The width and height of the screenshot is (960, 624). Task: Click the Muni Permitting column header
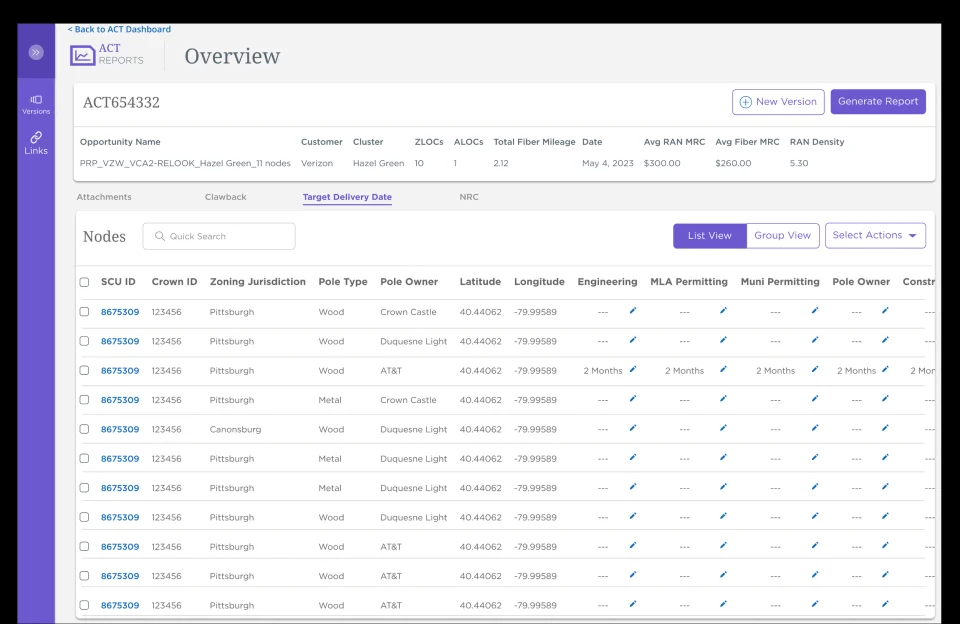(x=780, y=282)
